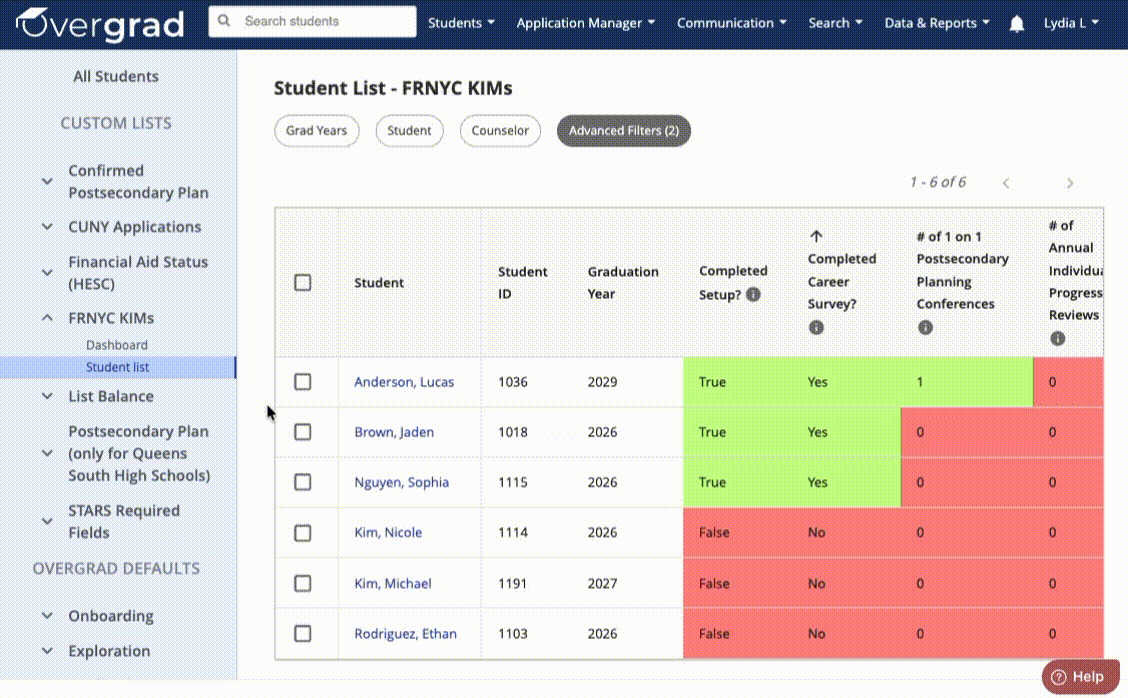Viewport: 1128px width, 698px height.
Task: Open the Lydia L user menu
Action: pyautogui.click(x=1071, y=23)
